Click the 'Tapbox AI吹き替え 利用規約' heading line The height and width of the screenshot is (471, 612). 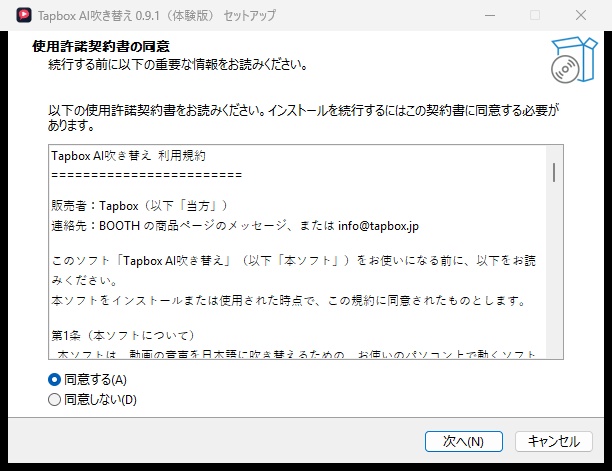[x=128, y=156]
